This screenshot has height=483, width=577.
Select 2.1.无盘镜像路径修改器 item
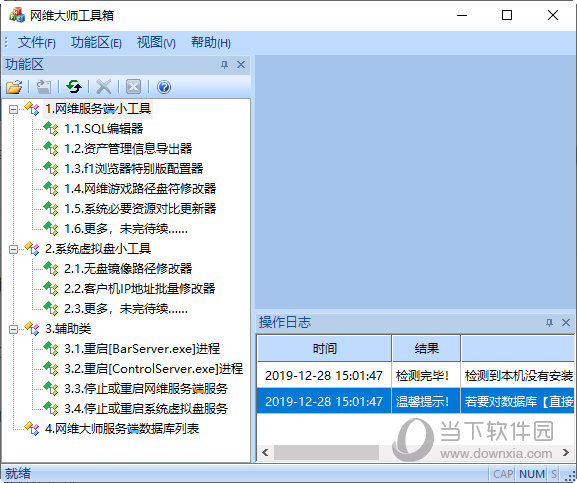click(x=128, y=269)
